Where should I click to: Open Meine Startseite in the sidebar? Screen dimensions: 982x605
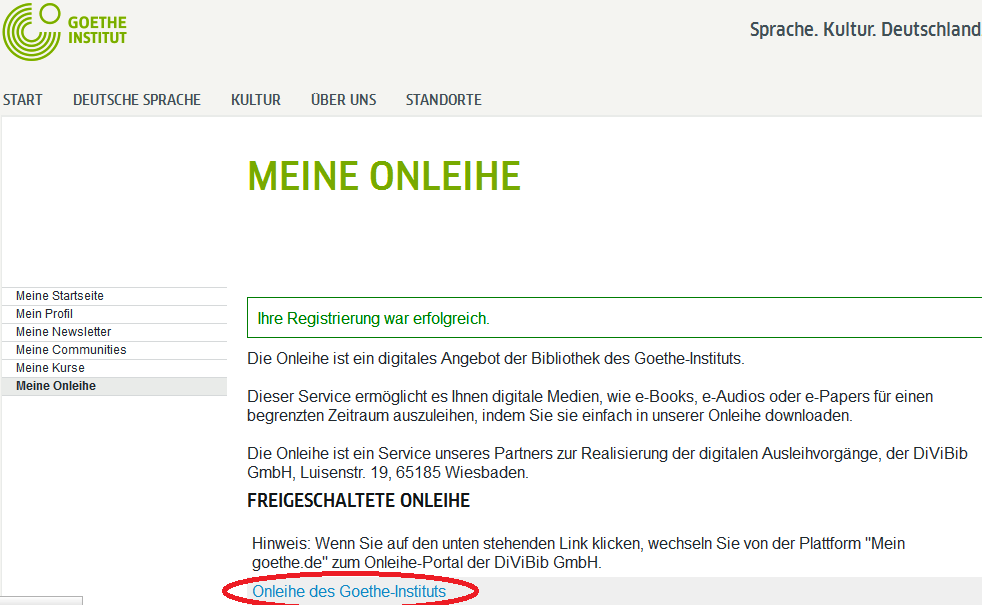[x=115, y=296]
